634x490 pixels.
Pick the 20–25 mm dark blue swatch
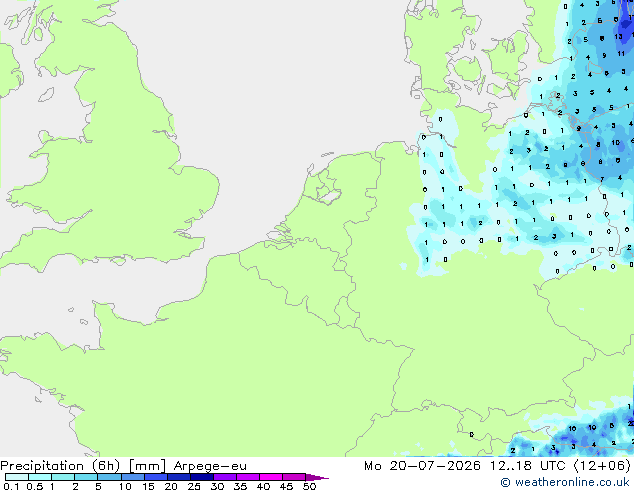[x=178, y=477]
